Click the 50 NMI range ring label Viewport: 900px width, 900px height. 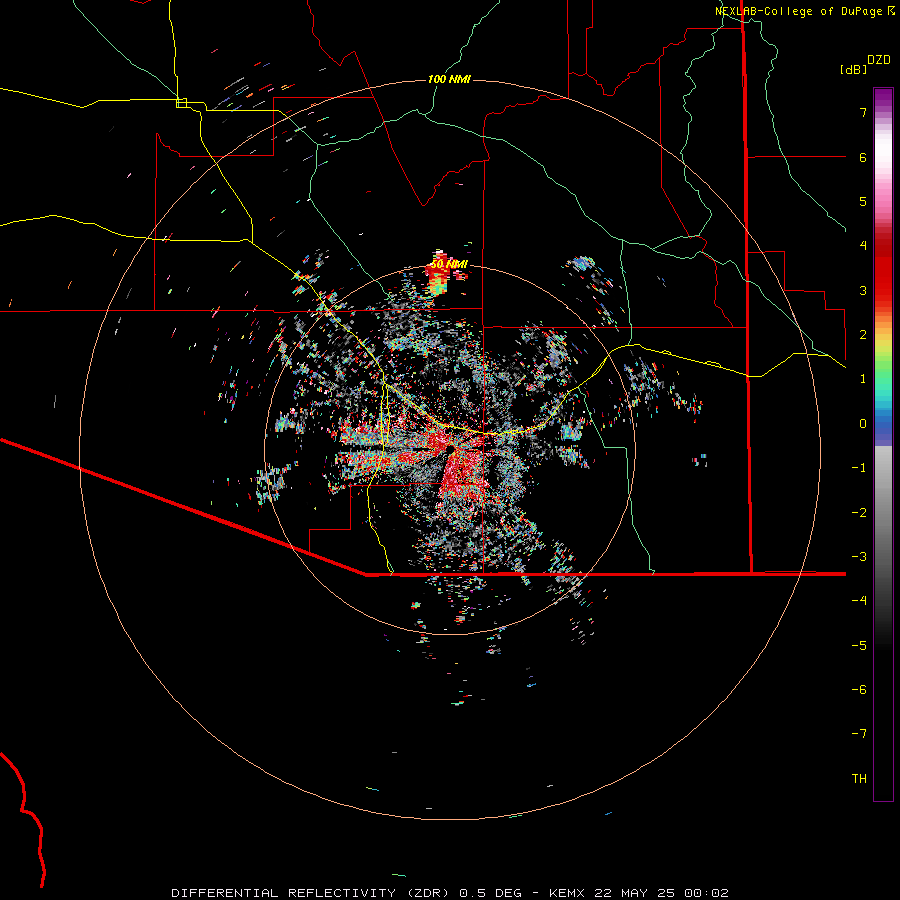pos(449,264)
